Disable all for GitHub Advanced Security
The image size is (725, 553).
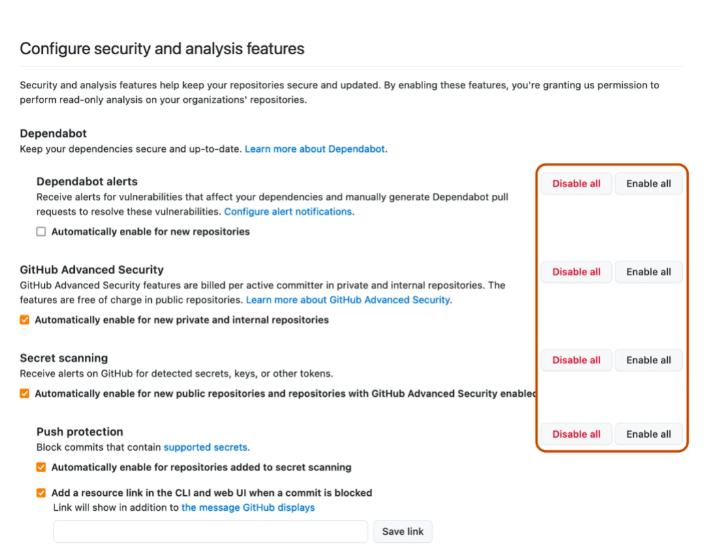click(576, 272)
